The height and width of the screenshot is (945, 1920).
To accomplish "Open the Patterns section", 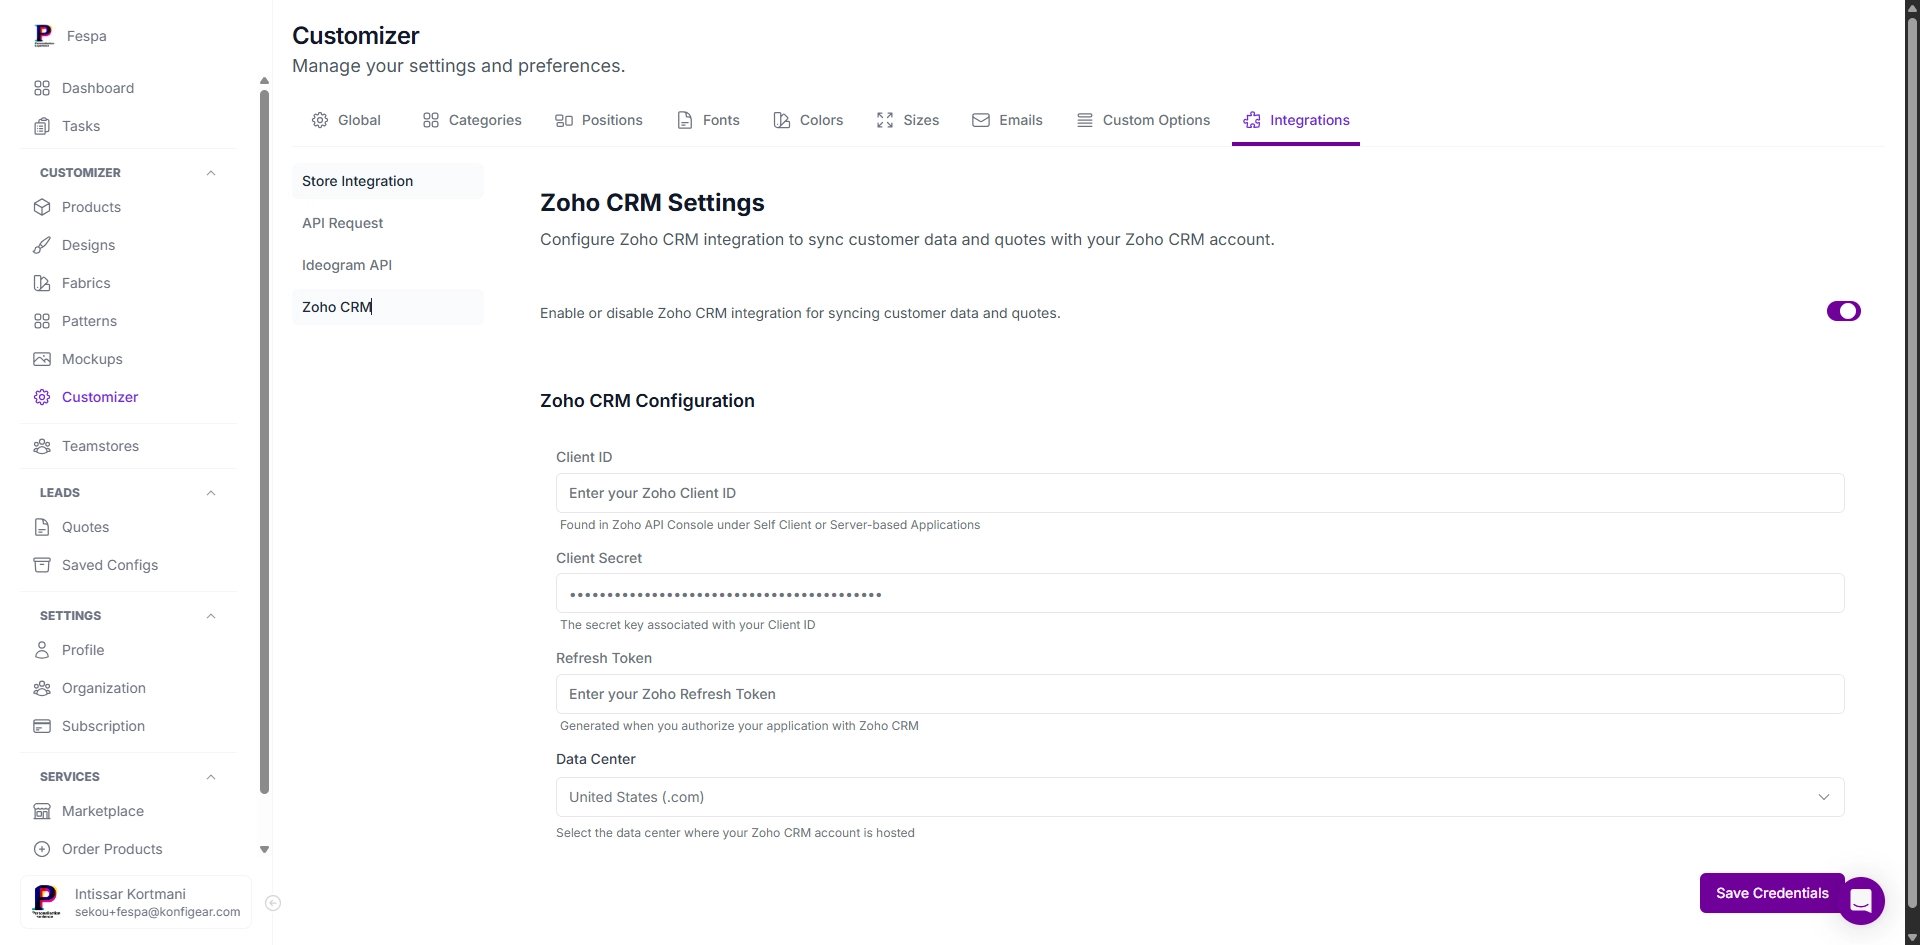I will coord(89,321).
